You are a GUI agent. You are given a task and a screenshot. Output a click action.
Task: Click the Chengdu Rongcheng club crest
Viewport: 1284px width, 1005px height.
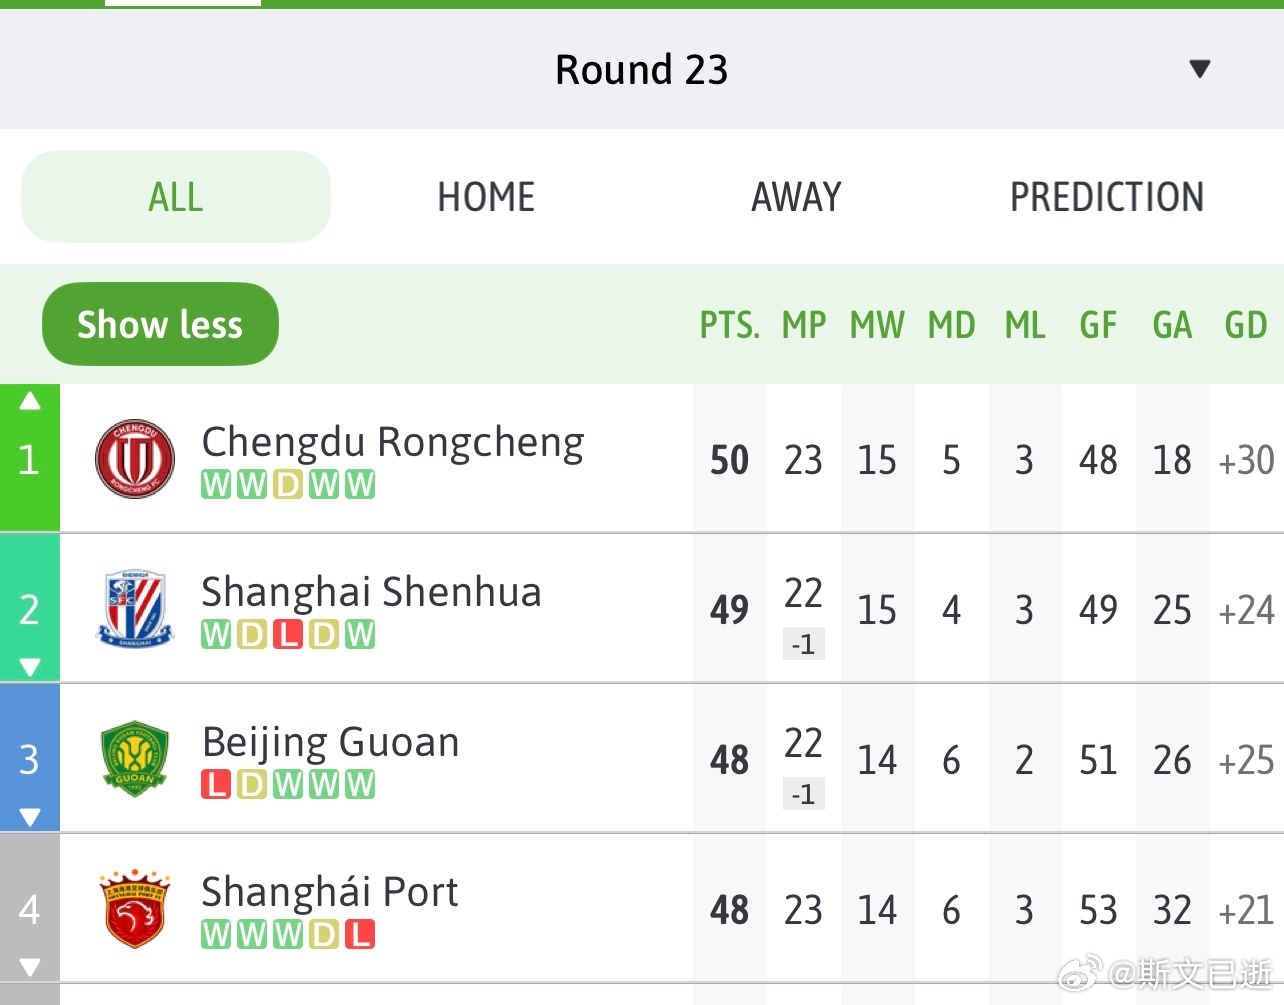click(x=135, y=459)
